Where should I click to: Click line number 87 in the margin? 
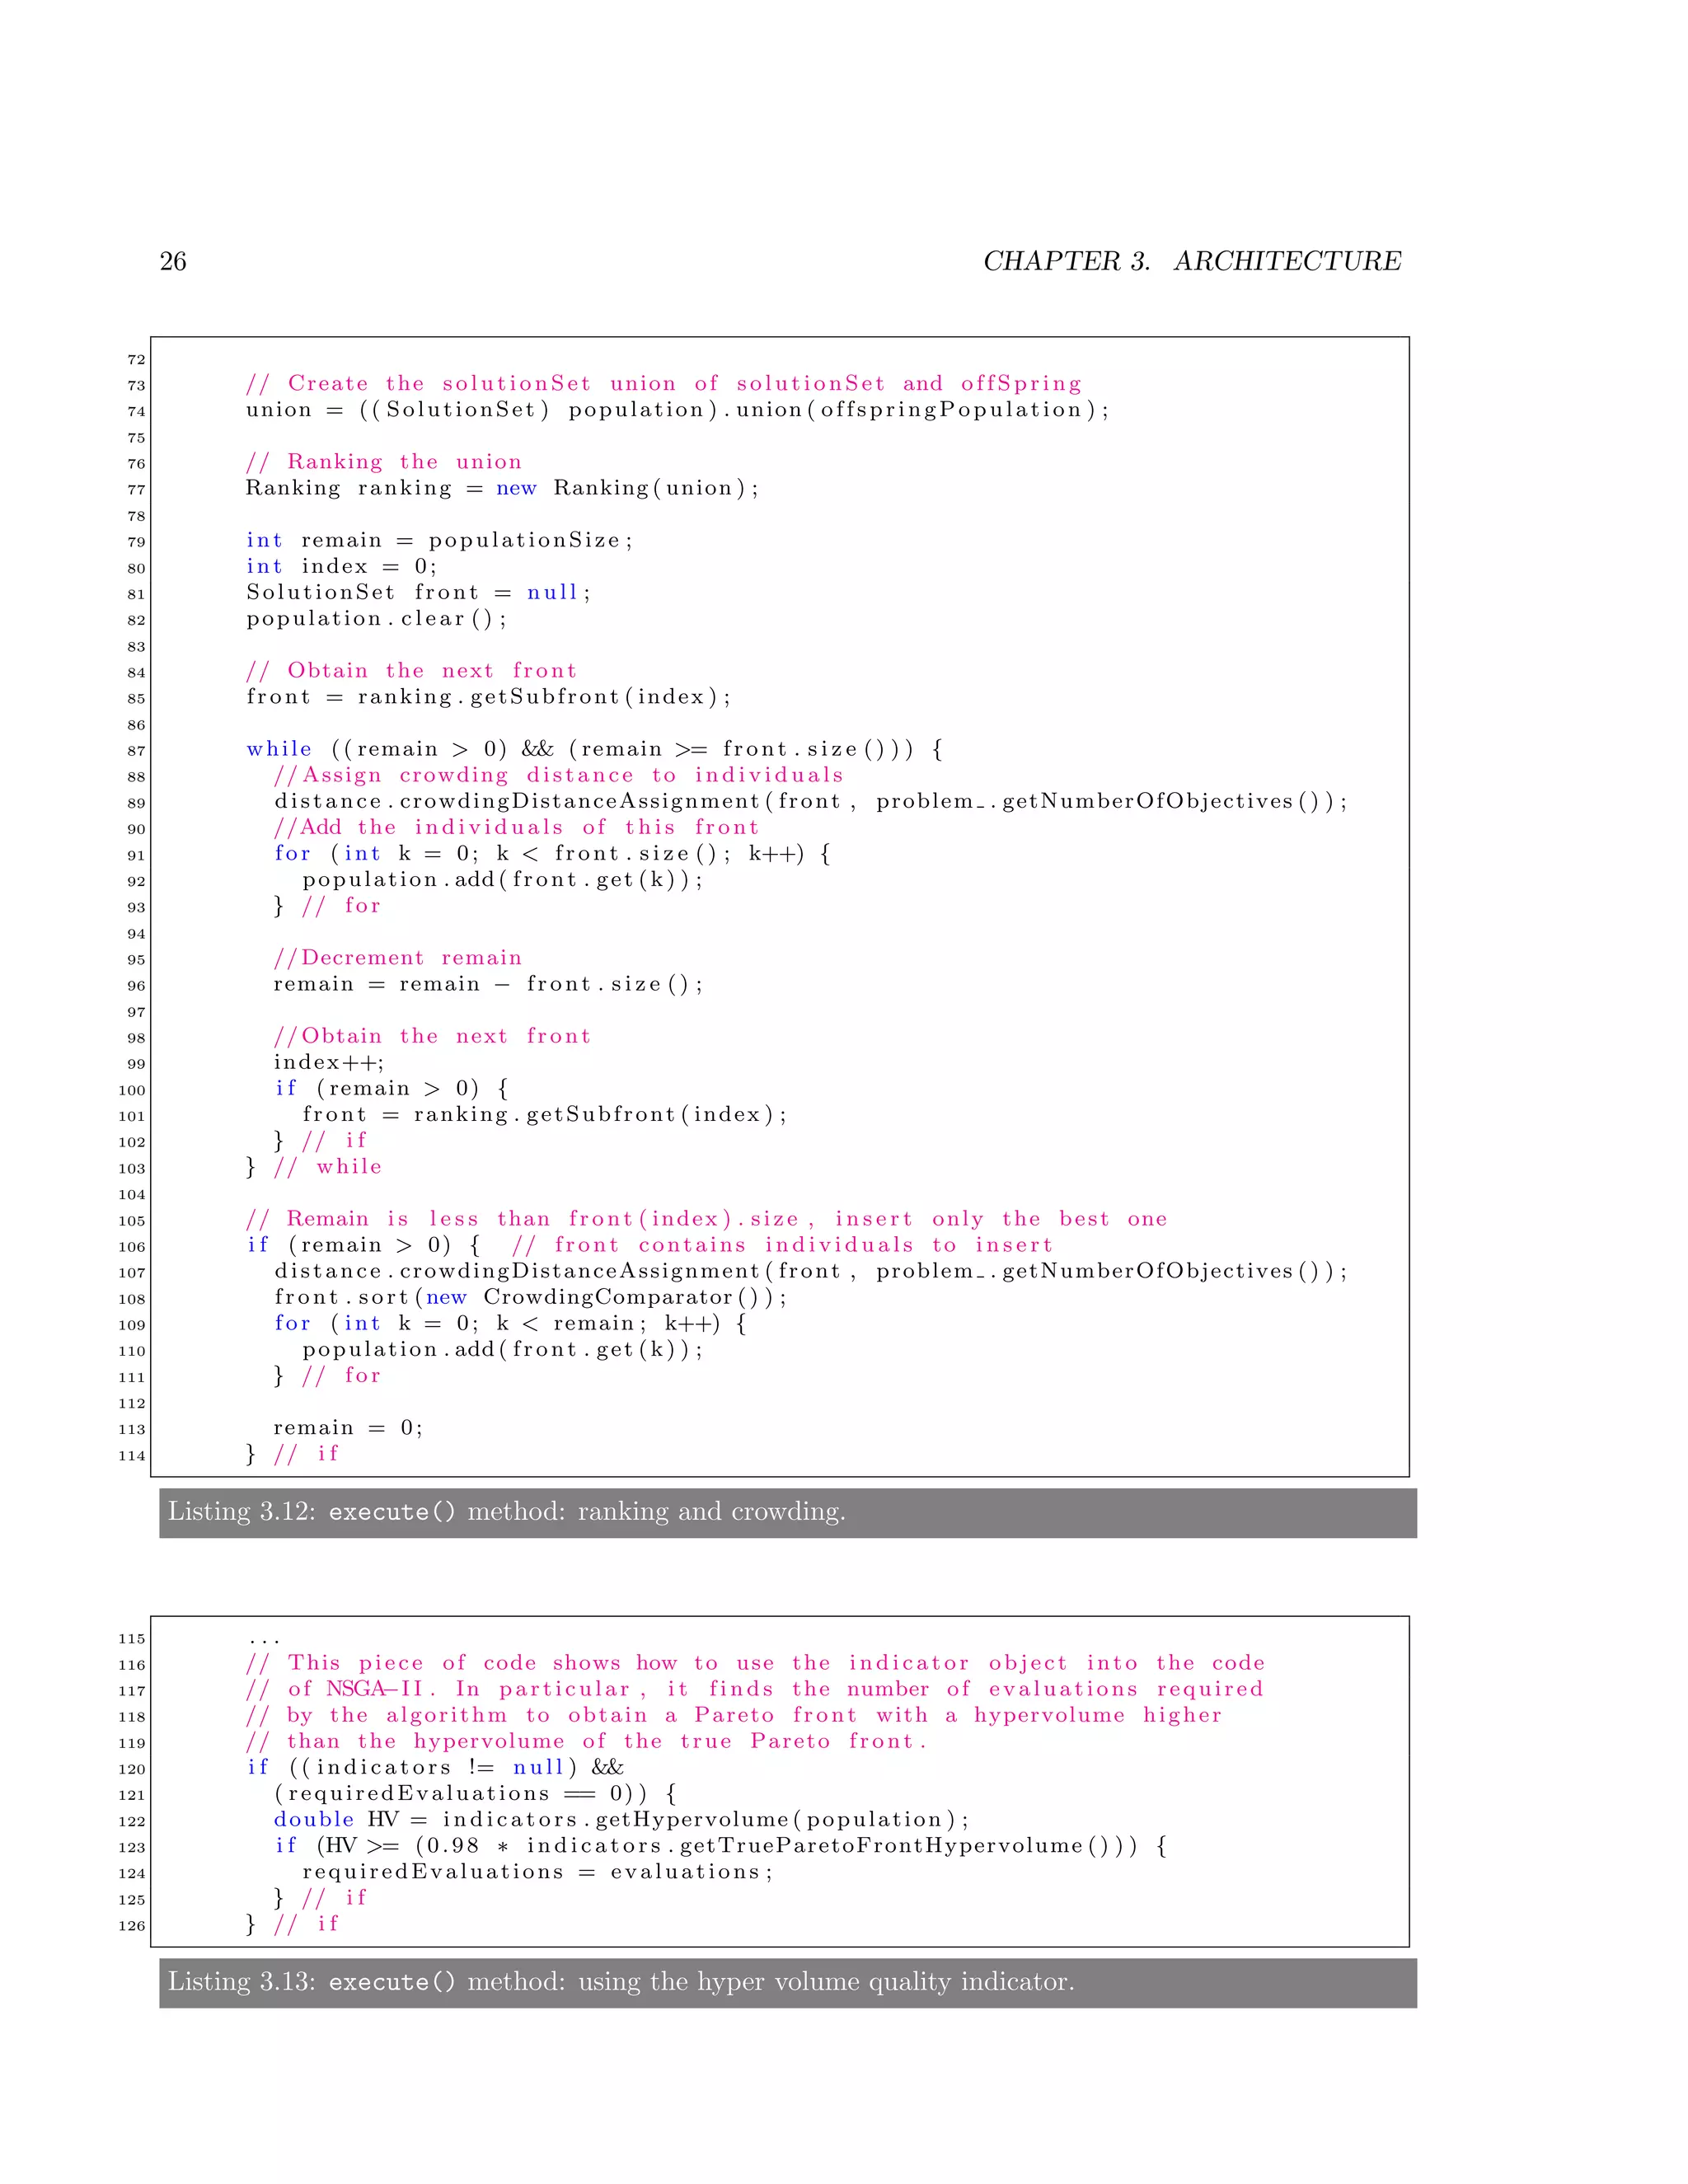point(136,751)
